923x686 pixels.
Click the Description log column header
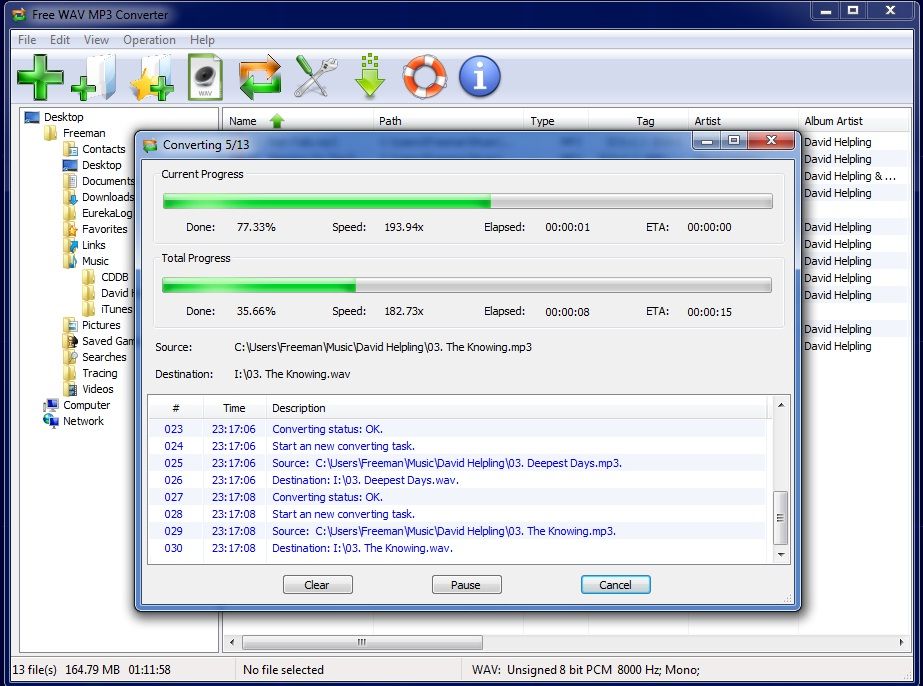517,408
